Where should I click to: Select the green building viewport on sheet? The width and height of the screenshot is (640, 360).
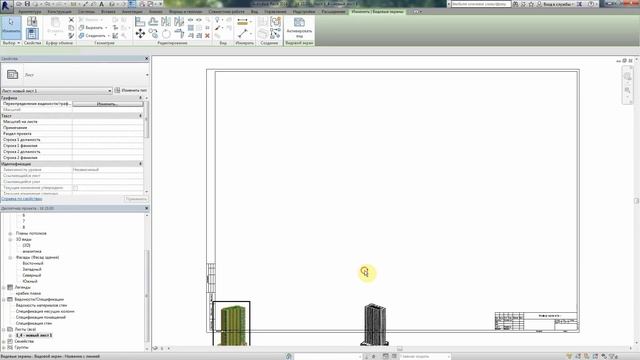pyautogui.click(x=231, y=323)
